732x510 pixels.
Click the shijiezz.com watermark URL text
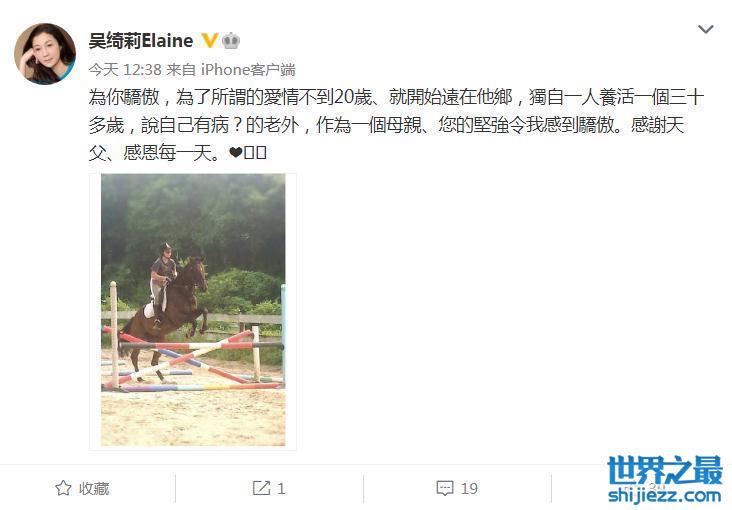(665, 495)
